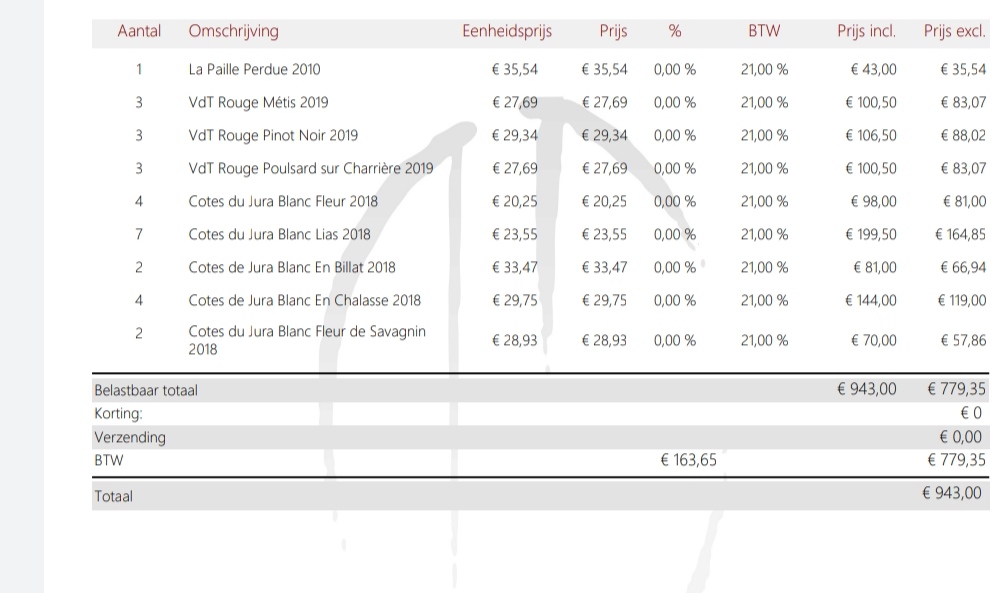Select VdT Rouge Pinot Noir 2019 row
This screenshot has height=593, width=1003.
273,135
